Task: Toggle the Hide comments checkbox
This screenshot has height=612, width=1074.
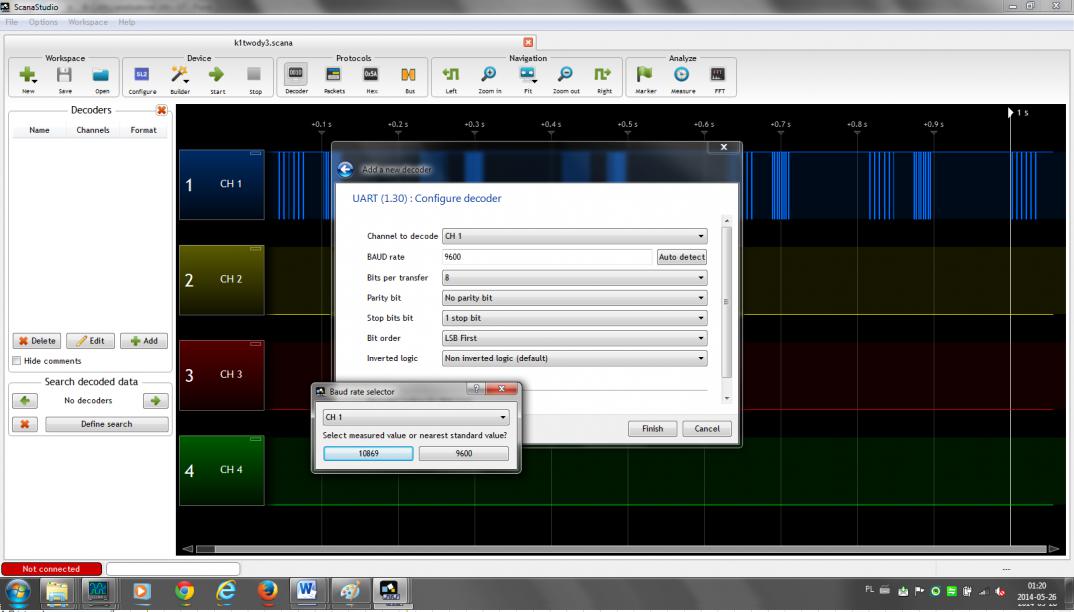Action: pyautogui.click(x=16, y=360)
